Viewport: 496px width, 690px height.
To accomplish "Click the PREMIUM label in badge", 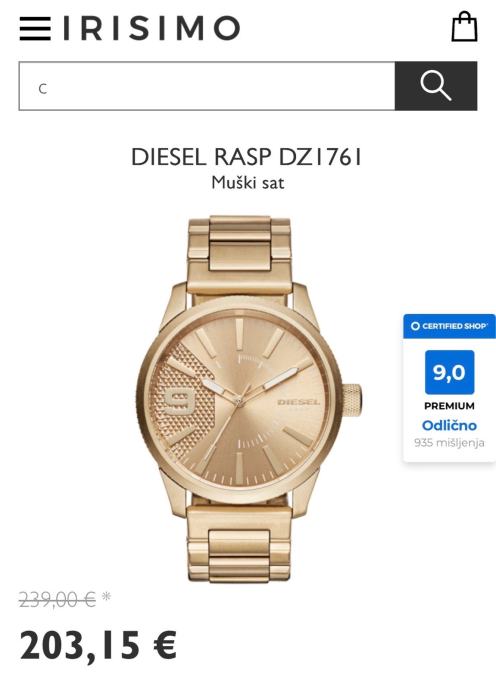I will point(449,406).
